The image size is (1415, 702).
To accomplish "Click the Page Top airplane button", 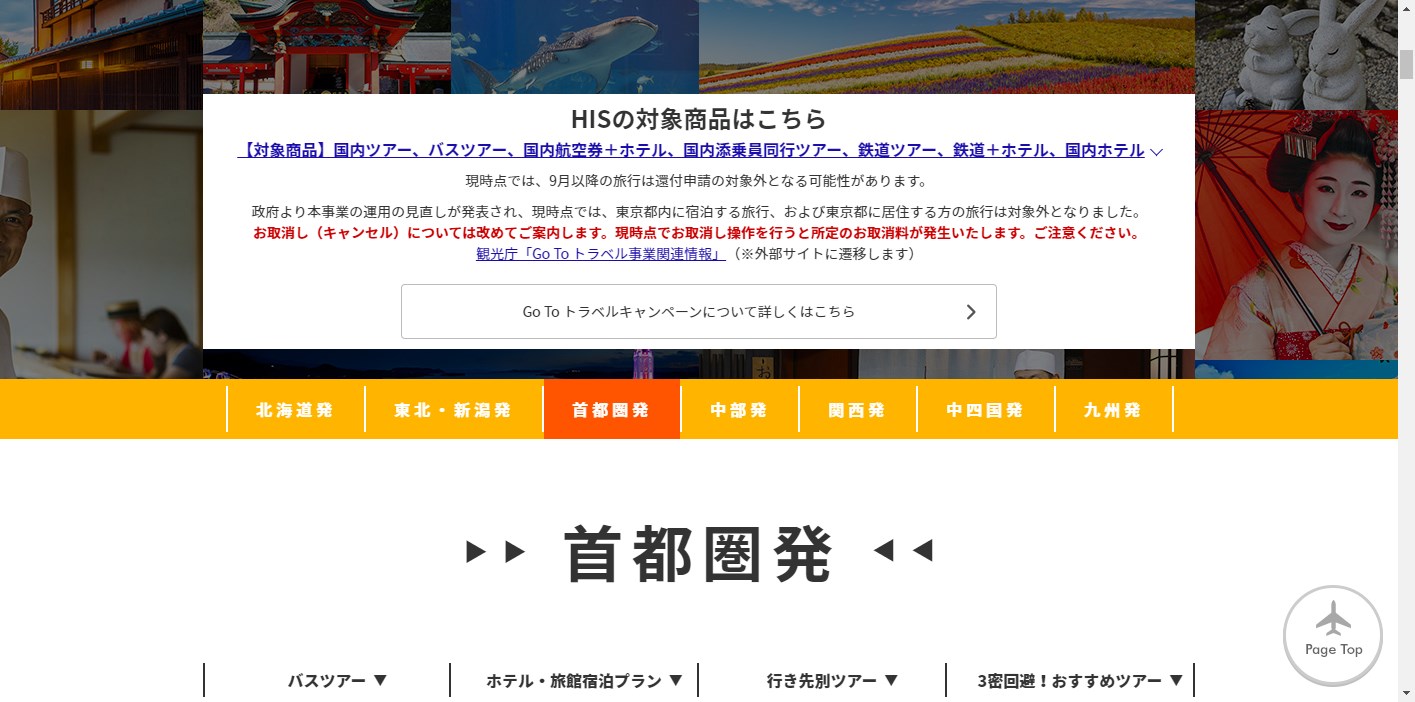I will click(x=1332, y=635).
